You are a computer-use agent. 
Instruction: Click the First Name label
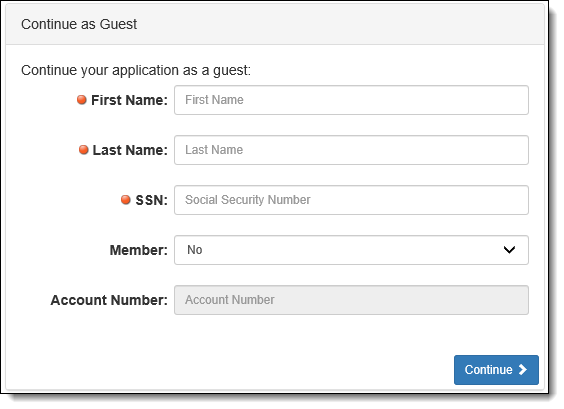pyautogui.click(x=129, y=100)
